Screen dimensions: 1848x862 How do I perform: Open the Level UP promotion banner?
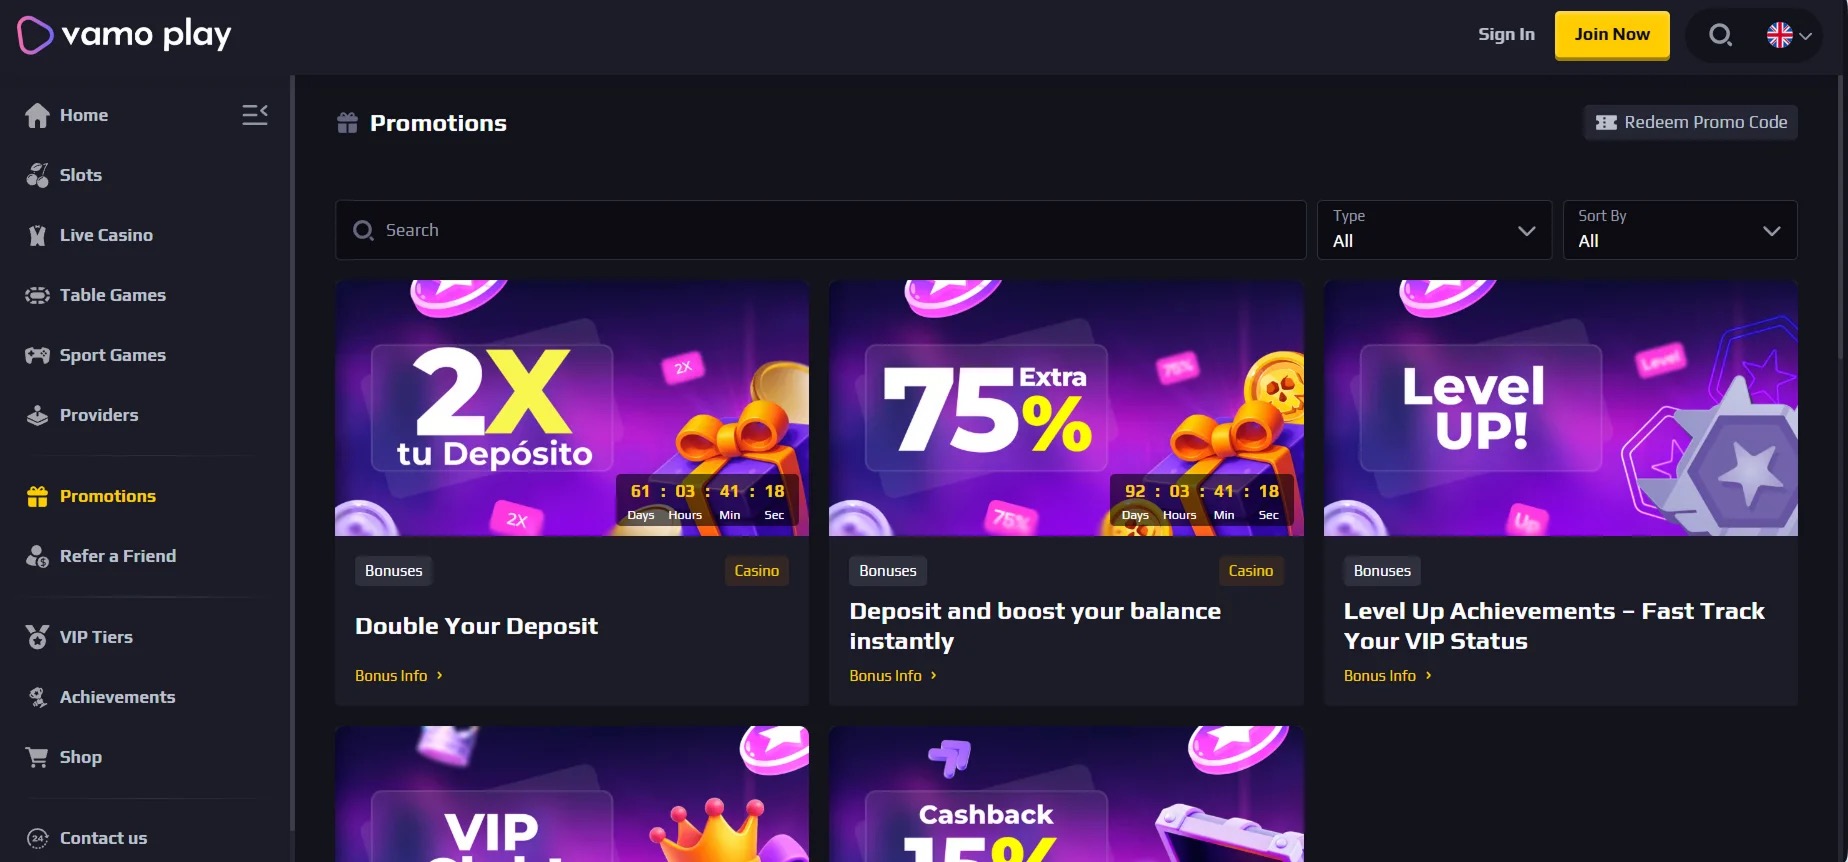(x=1560, y=408)
